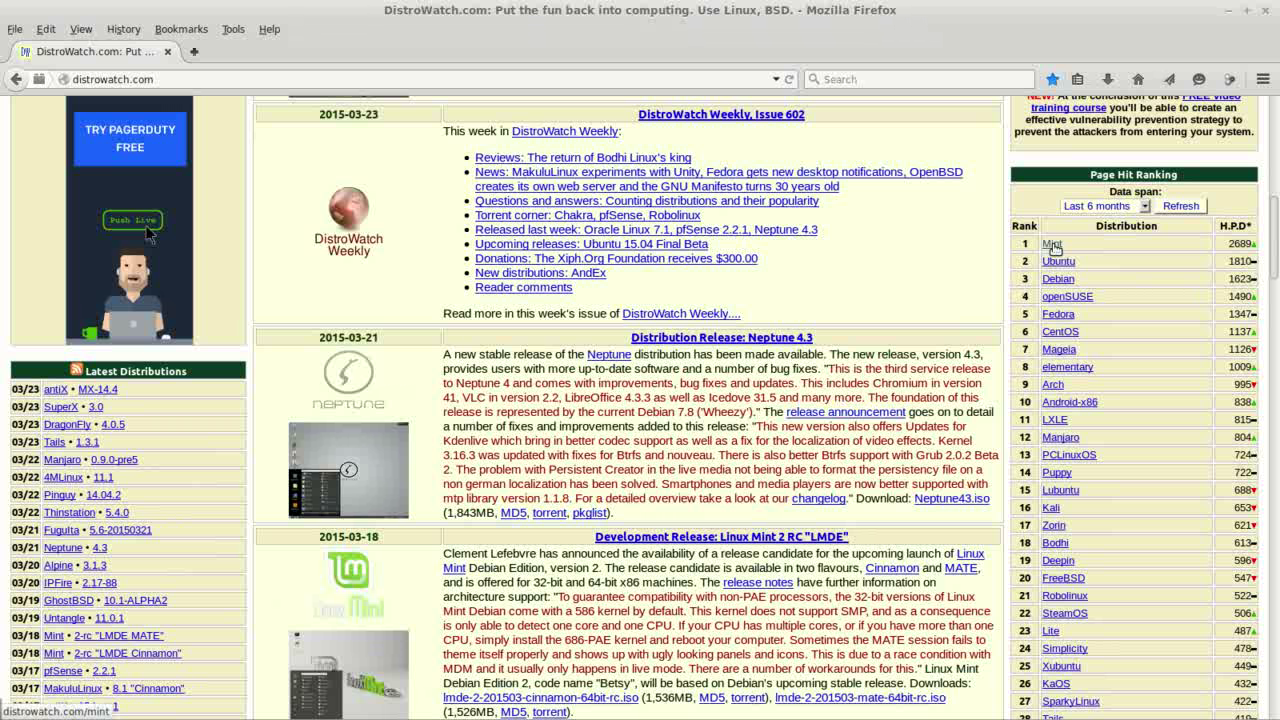
Task: Click the Ubuntu link in the ranking table
Action: tap(1058, 262)
